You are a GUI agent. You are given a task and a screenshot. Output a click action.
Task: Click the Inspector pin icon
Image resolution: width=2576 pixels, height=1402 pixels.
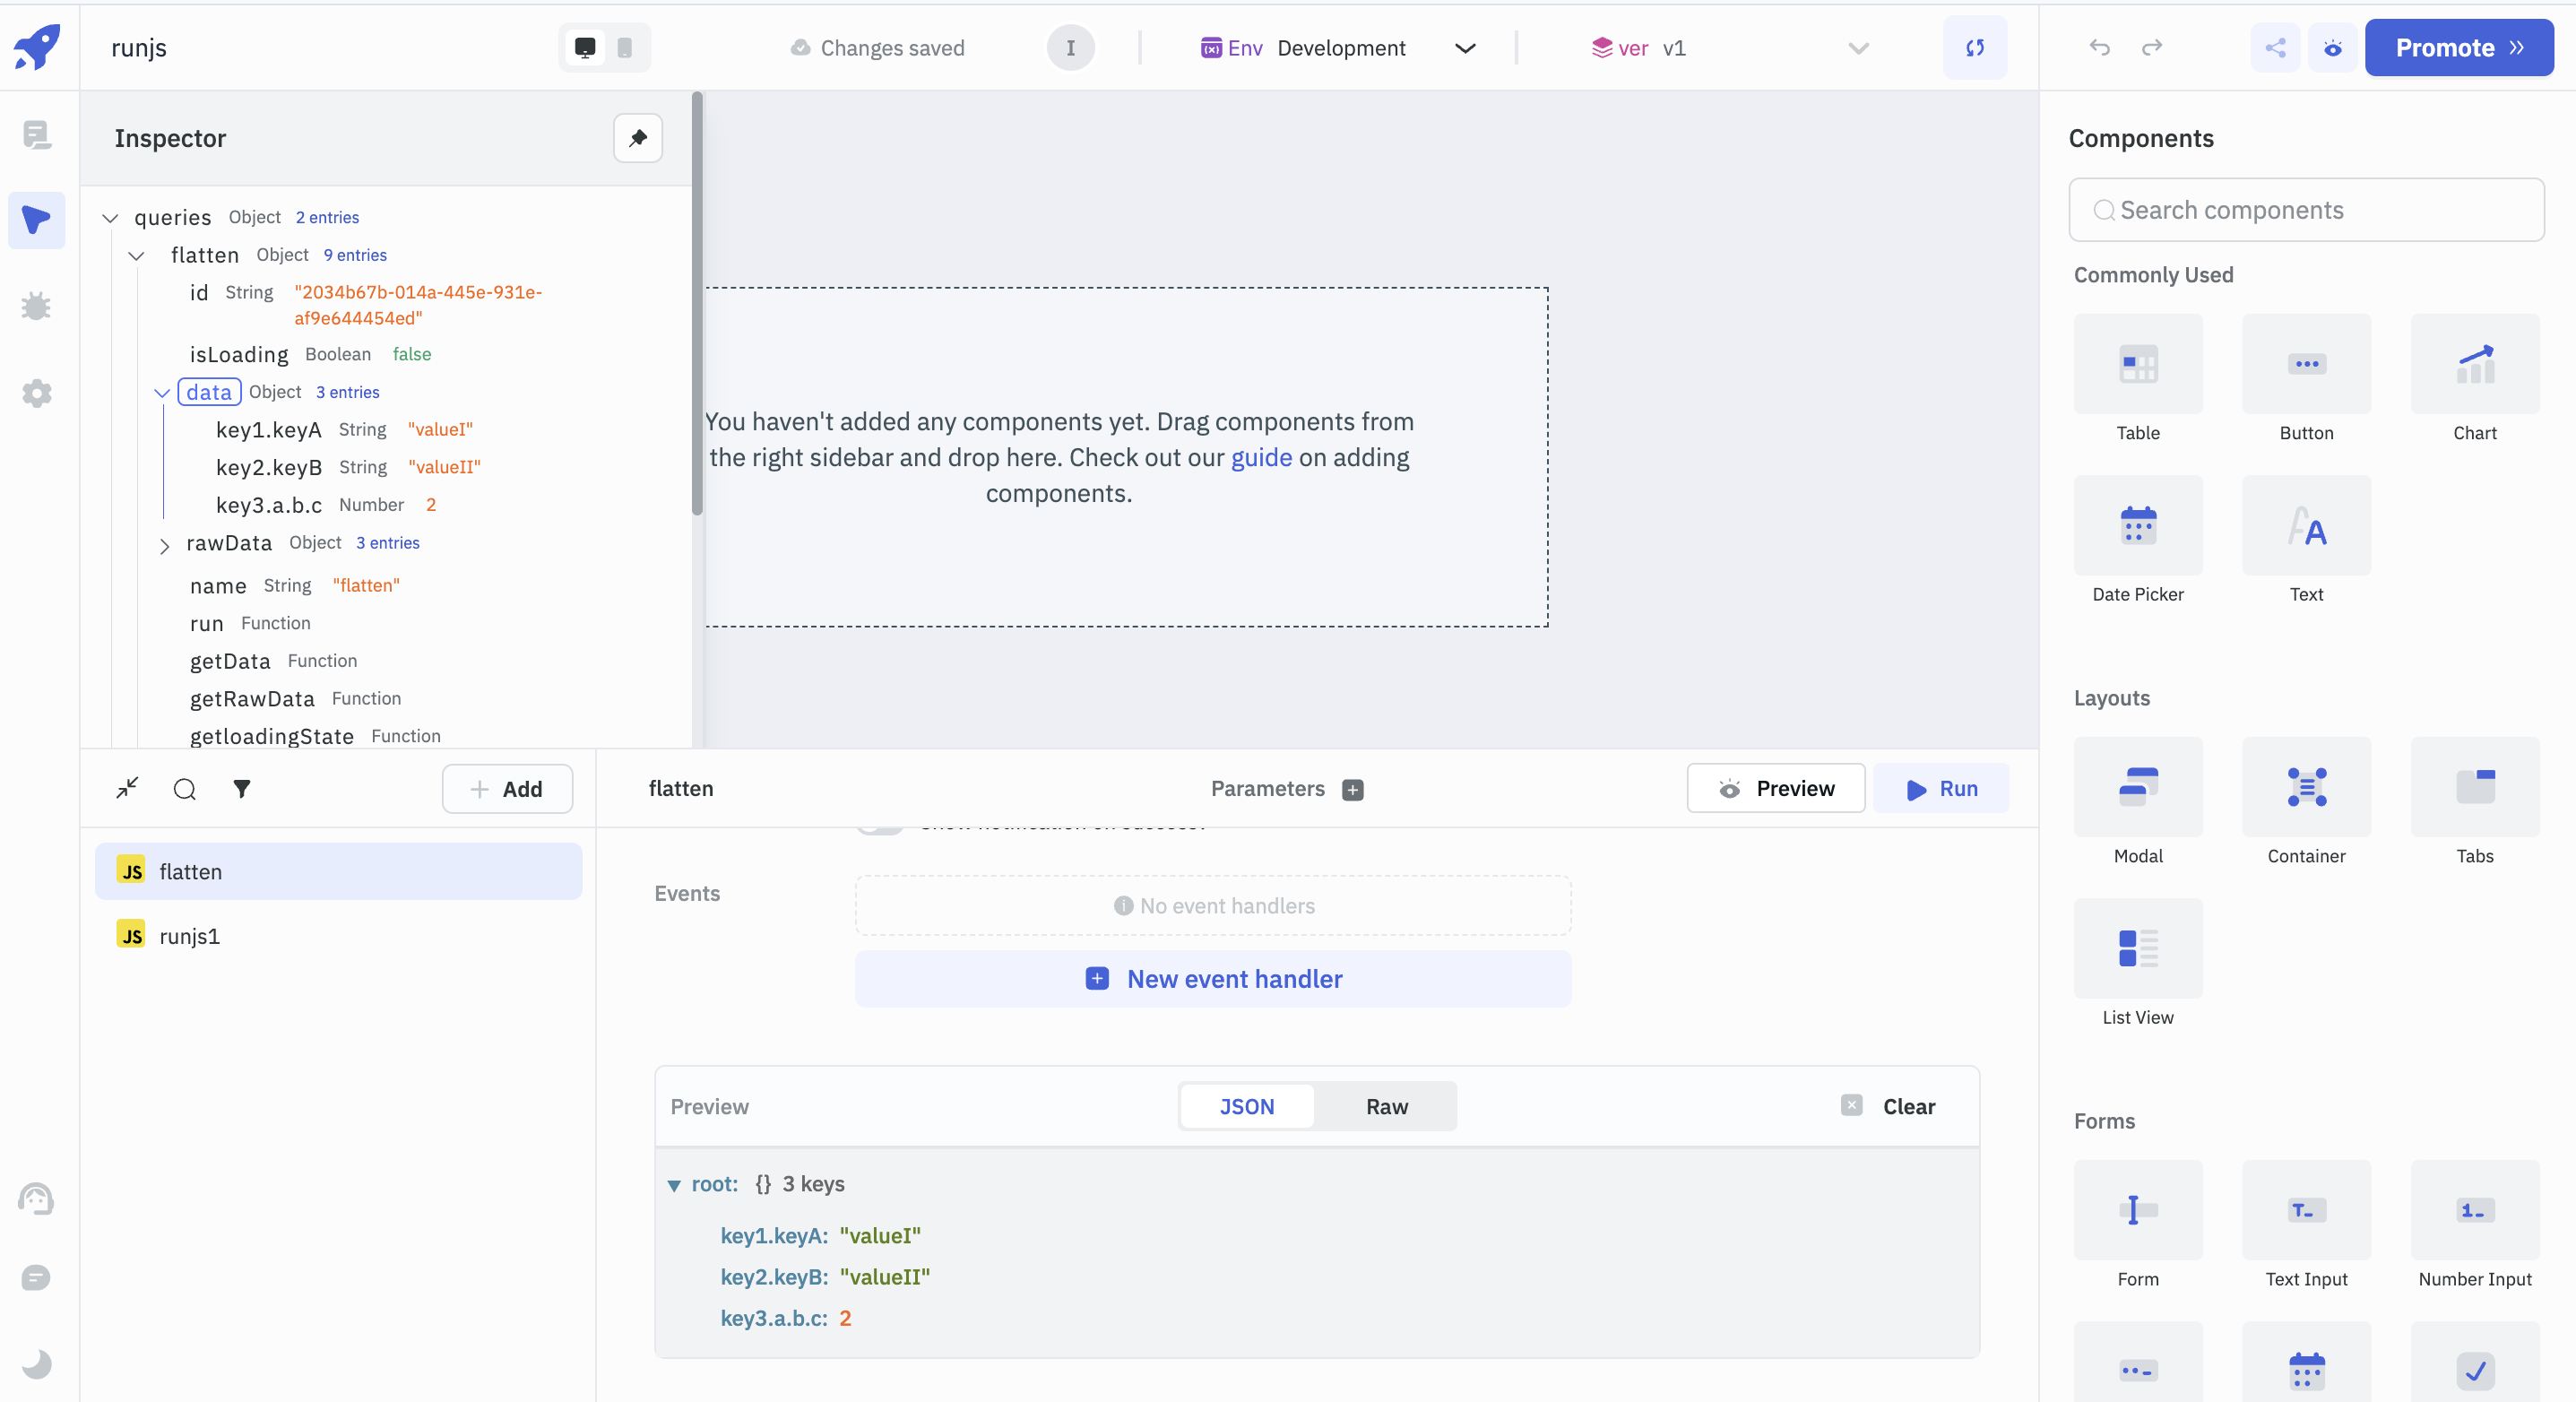638,138
